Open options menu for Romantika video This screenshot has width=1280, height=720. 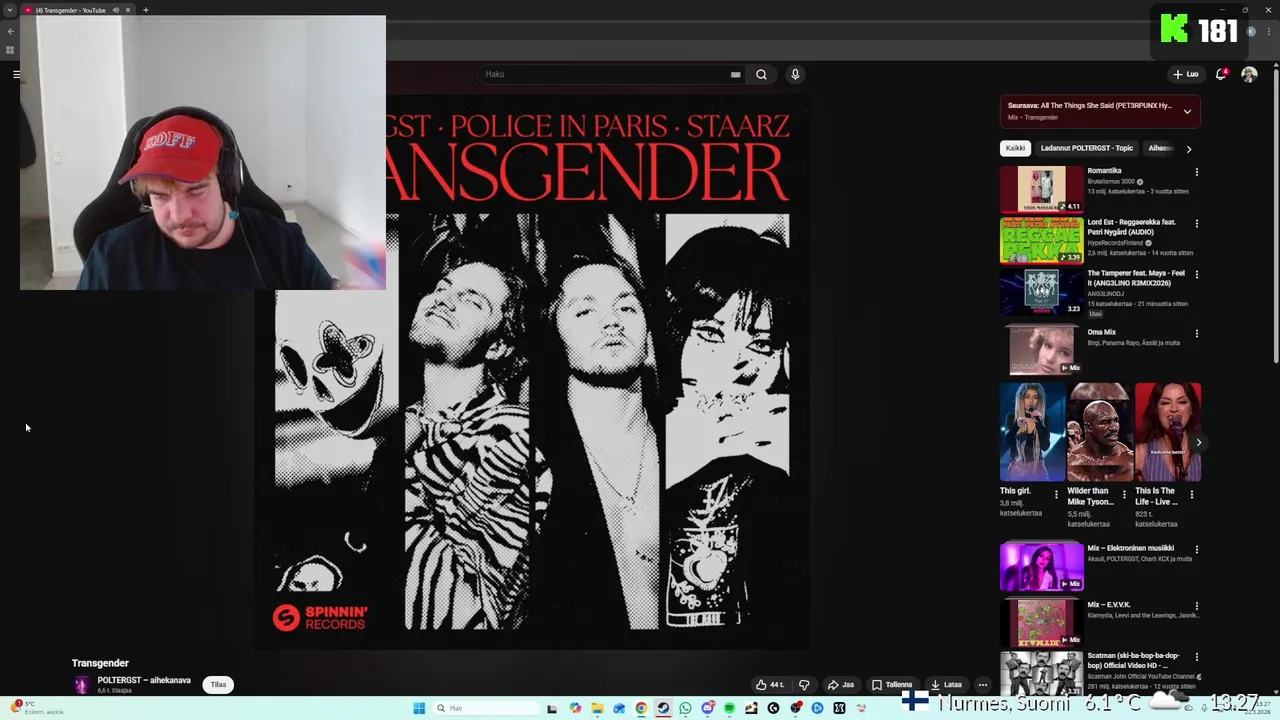tap(1196, 172)
